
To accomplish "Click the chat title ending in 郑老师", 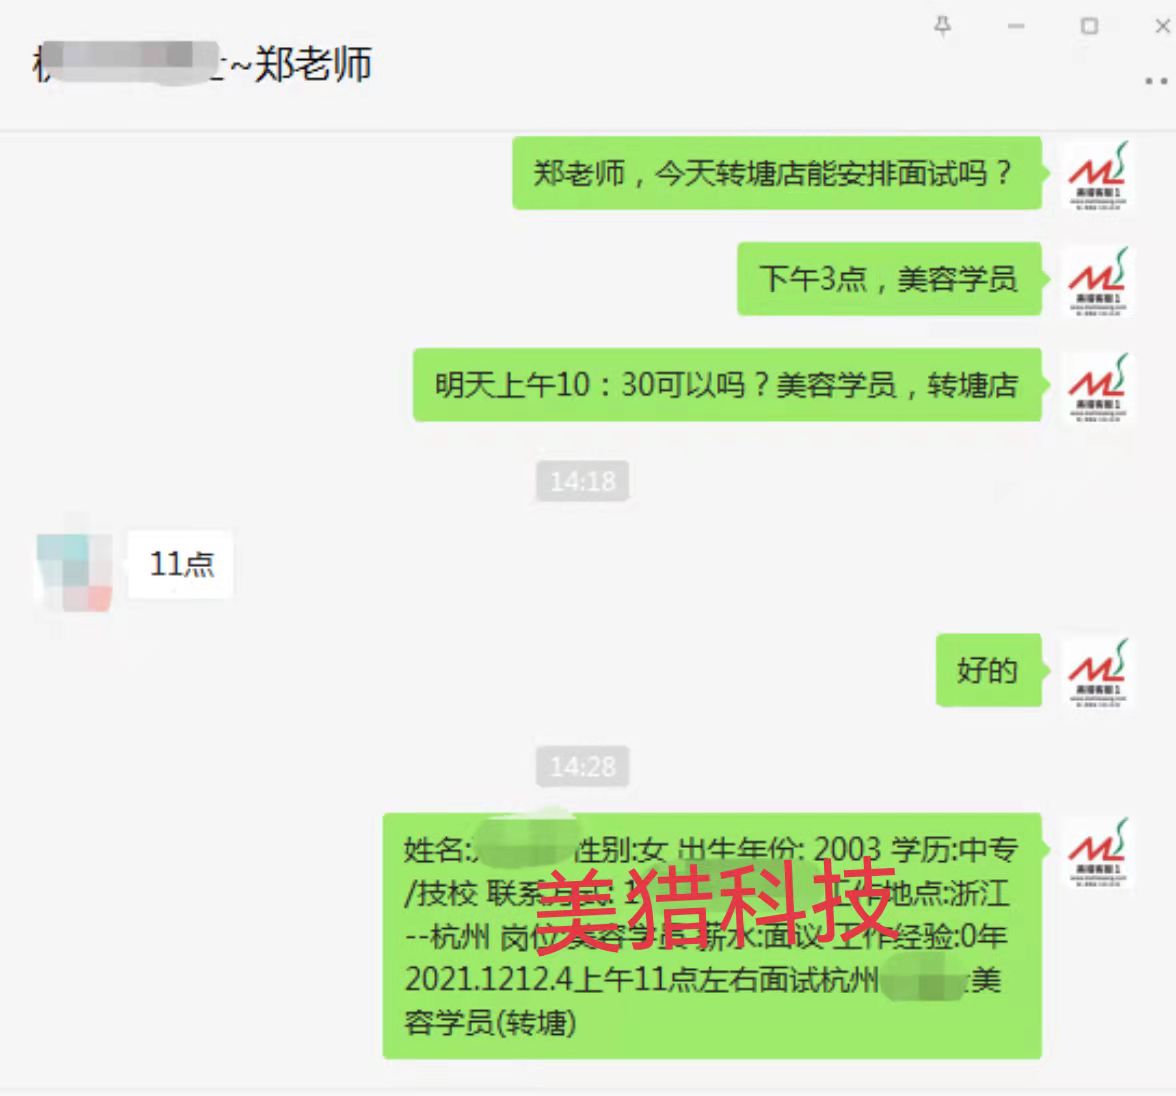I will click(x=202, y=64).
